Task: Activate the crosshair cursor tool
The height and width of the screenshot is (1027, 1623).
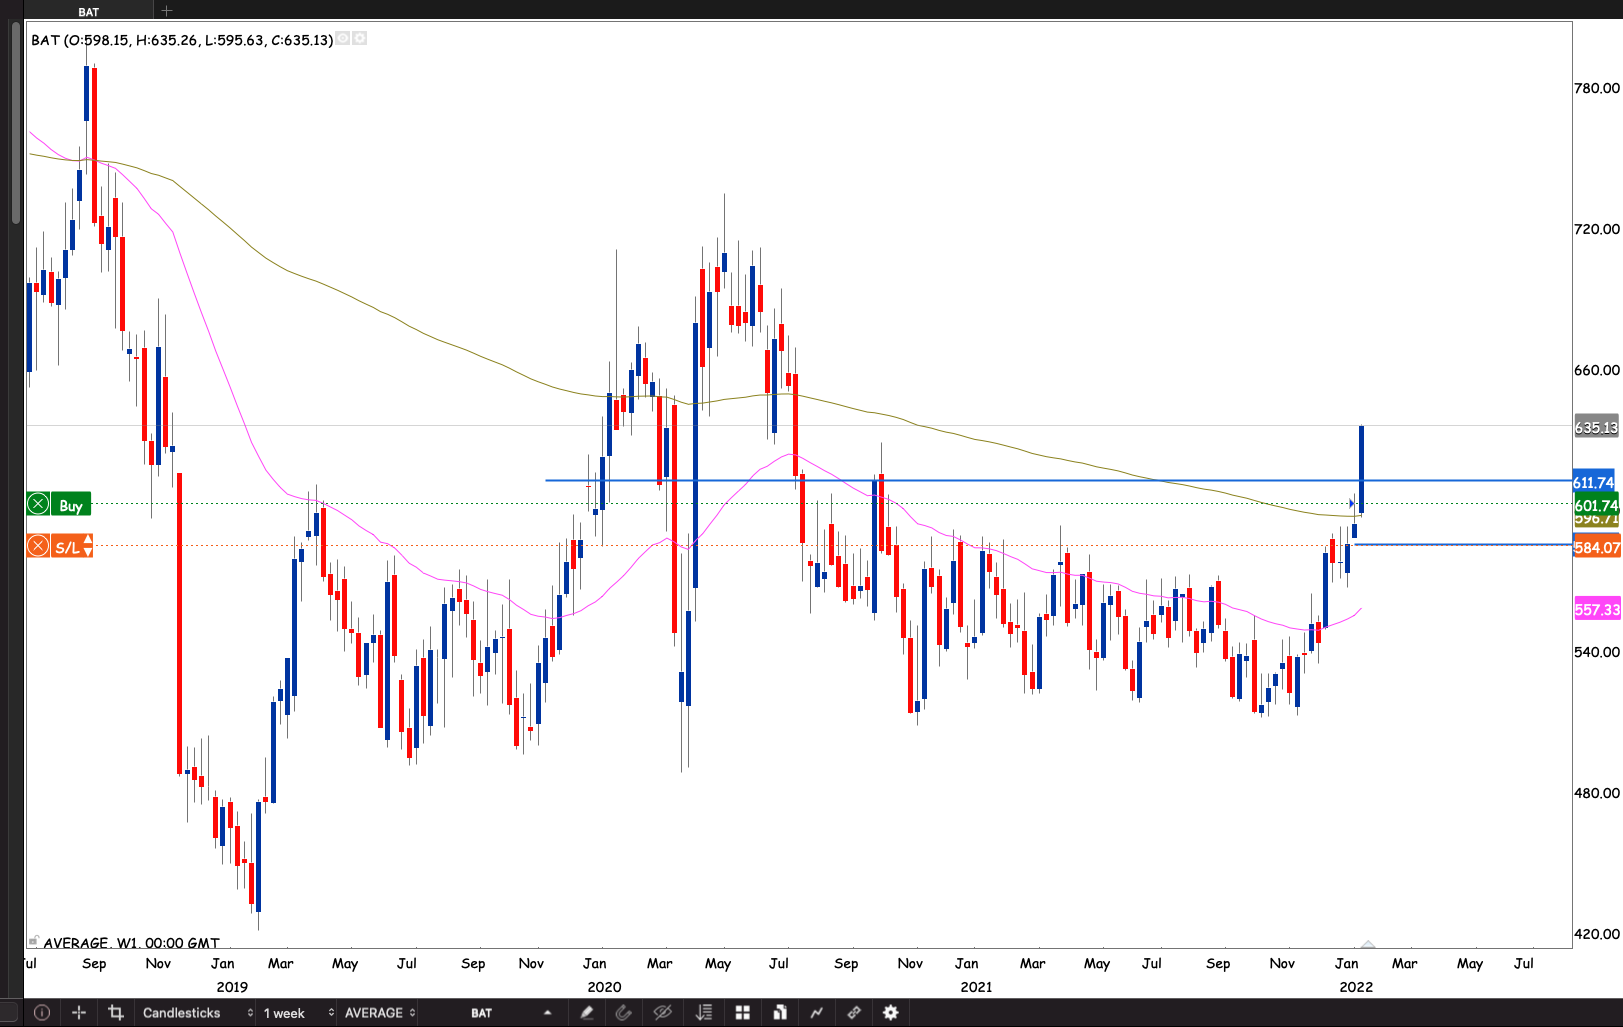Action: 79,1013
